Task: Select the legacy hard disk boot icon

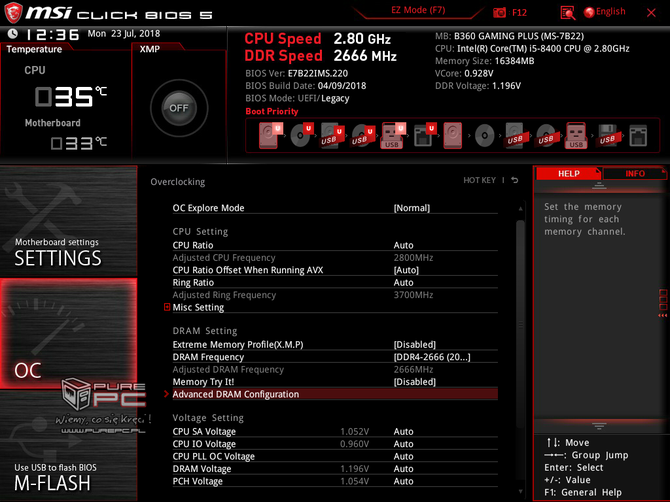Action: click(453, 135)
